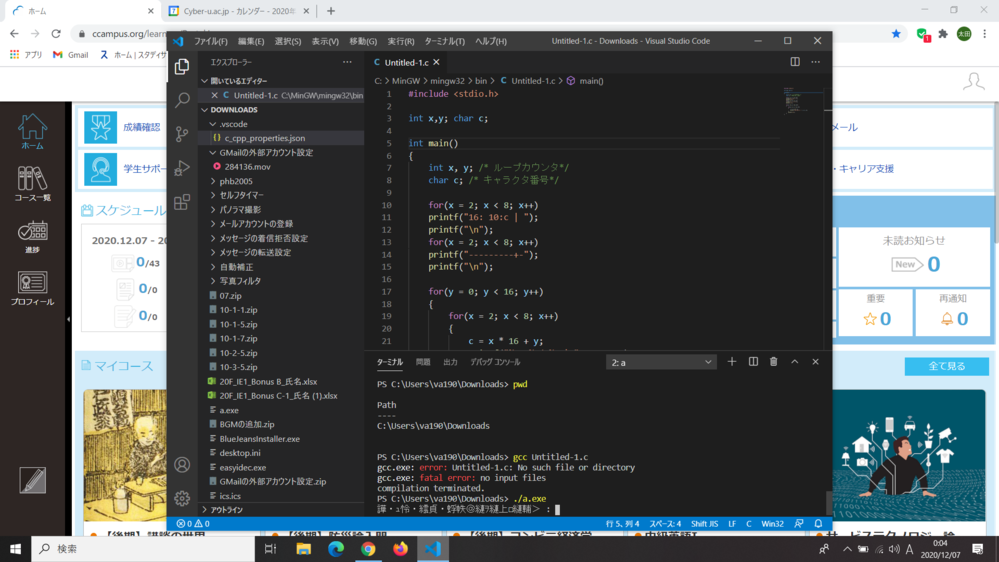Expand the phb2005 folder
The image size is (999, 562).
tap(236, 181)
